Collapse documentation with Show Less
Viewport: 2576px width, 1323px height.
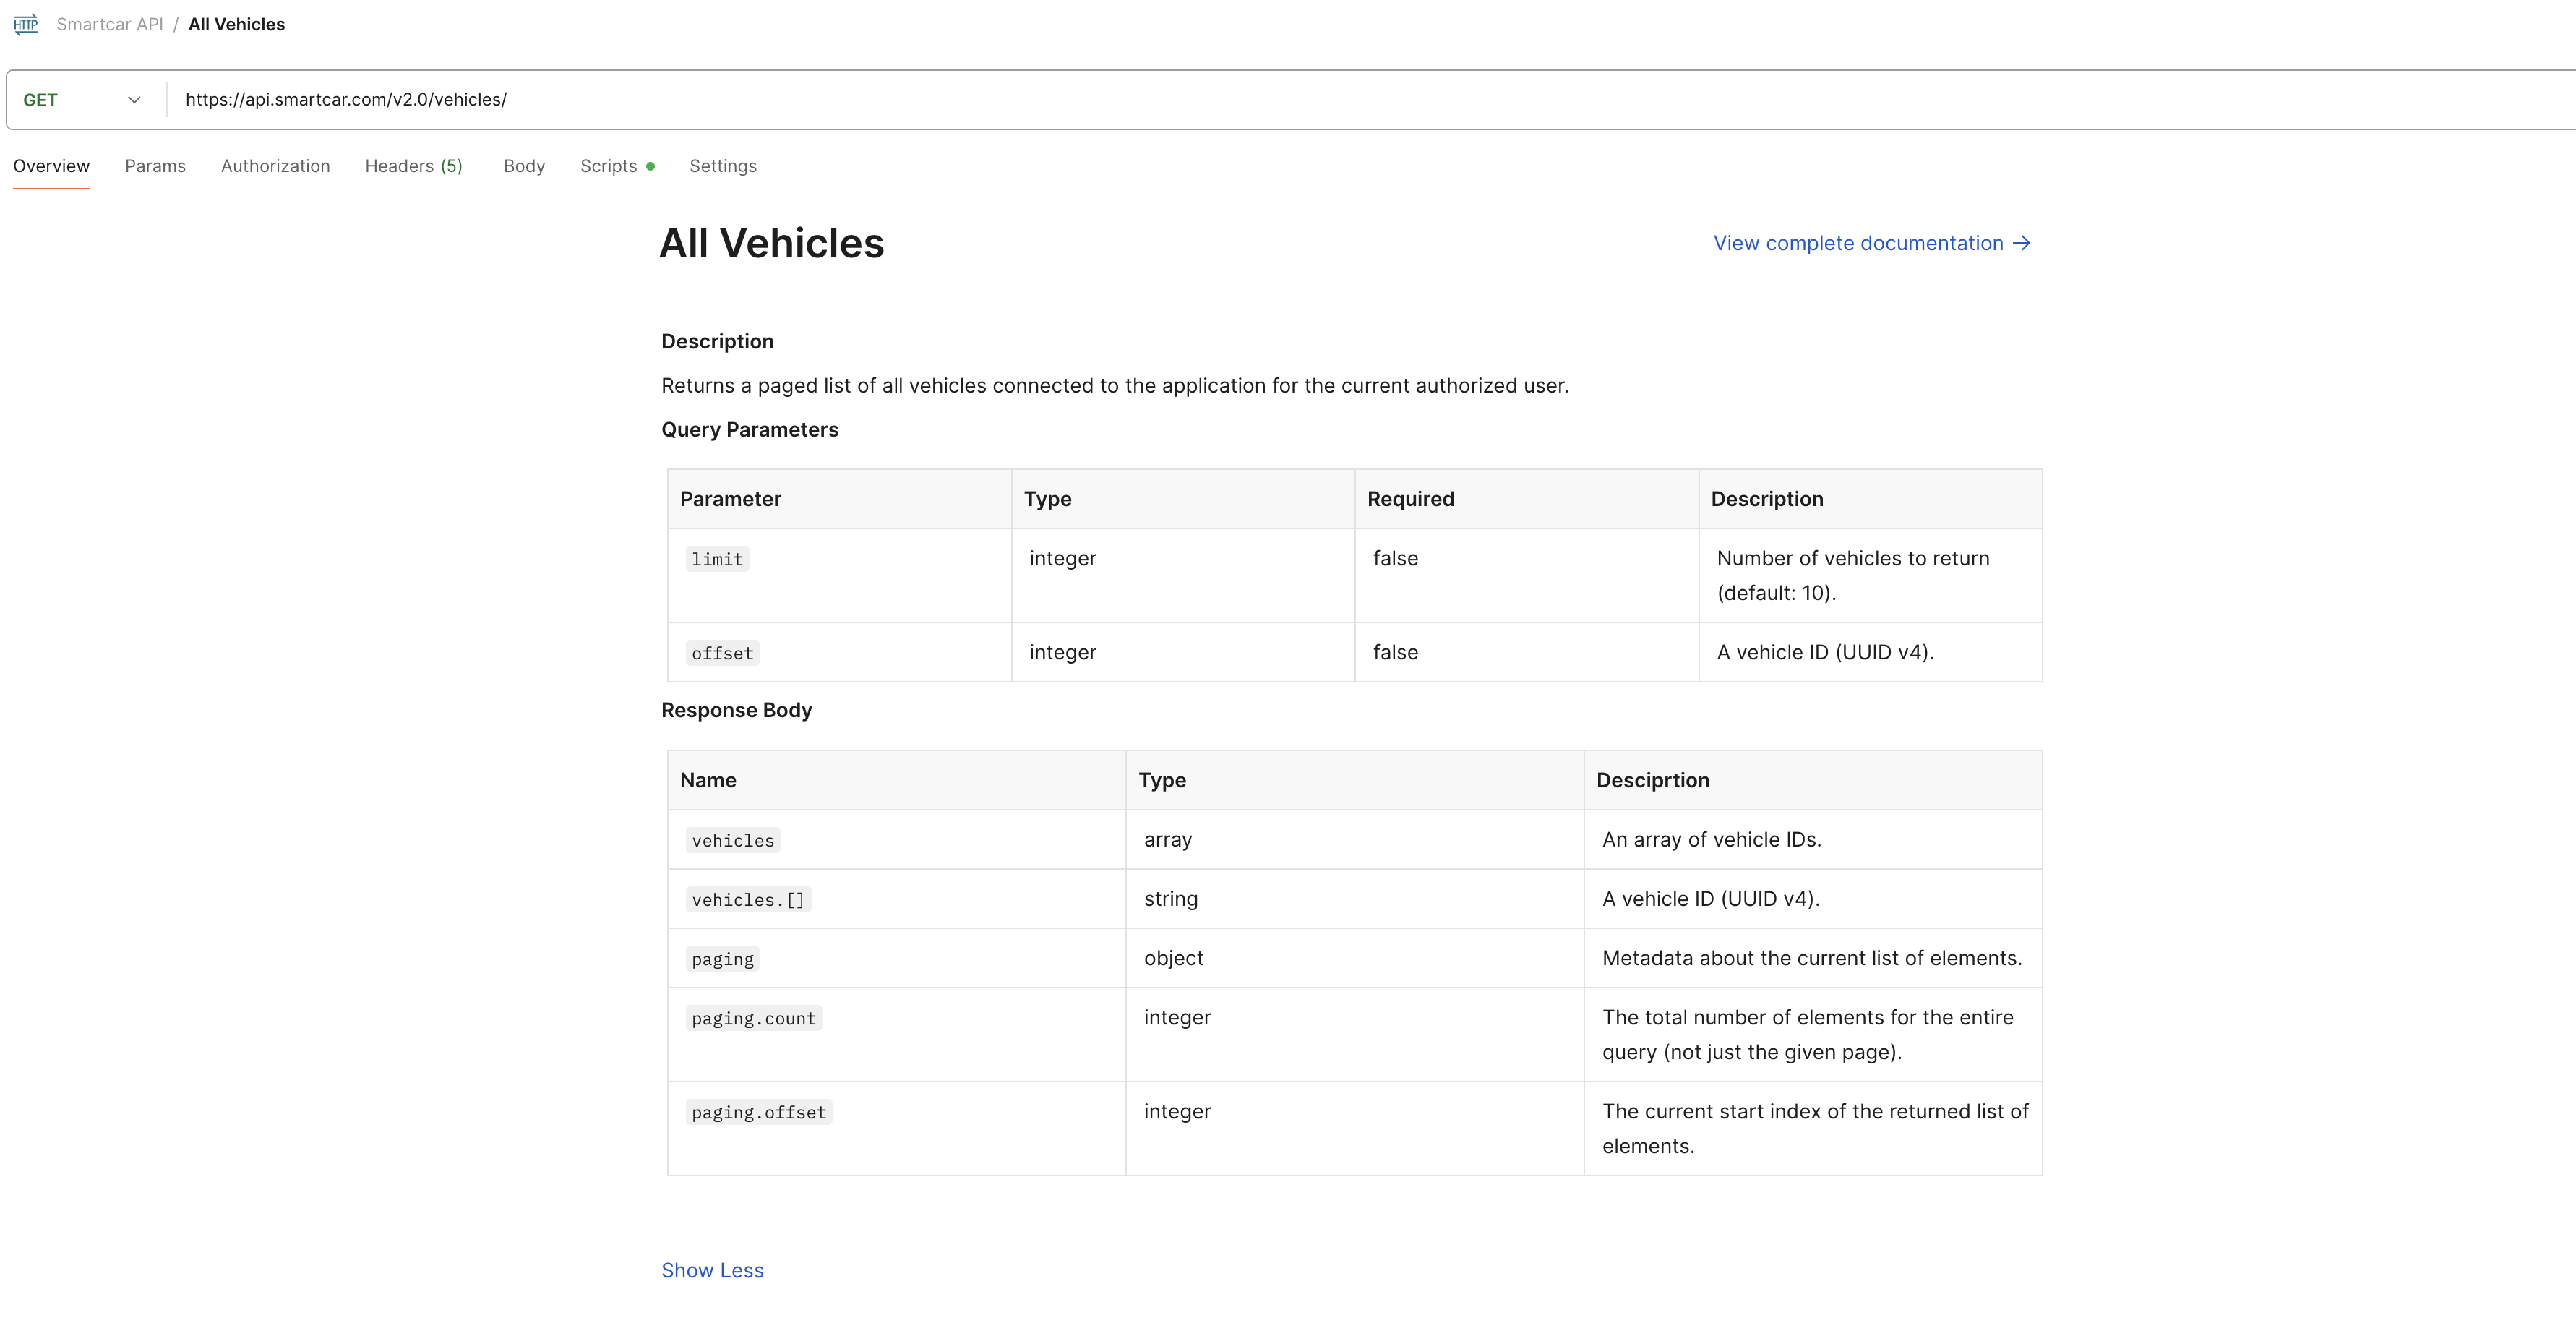[712, 1270]
